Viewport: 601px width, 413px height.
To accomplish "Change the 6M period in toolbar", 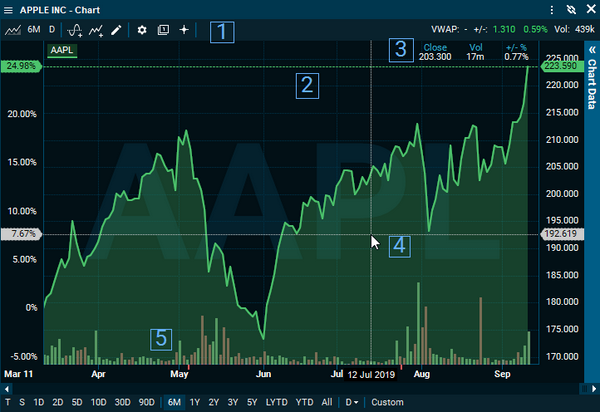I will 34,30.
